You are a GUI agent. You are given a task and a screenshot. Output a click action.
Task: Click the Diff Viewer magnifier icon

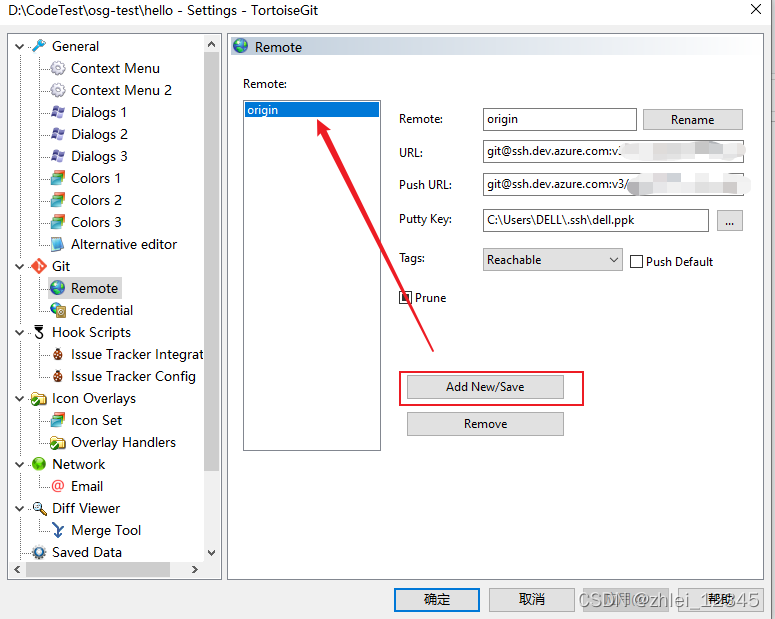39,508
